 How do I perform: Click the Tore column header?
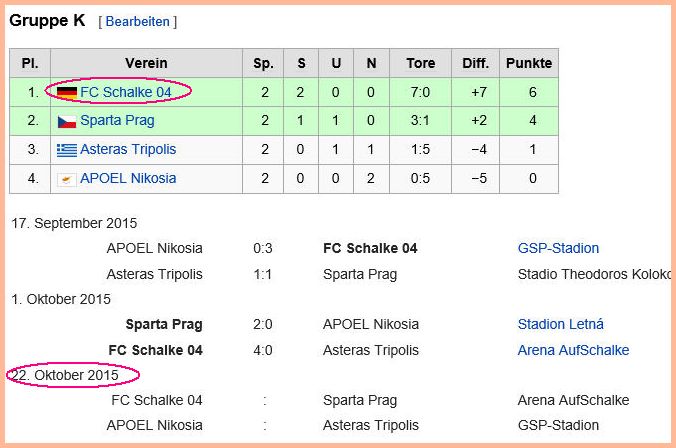point(420,63)
